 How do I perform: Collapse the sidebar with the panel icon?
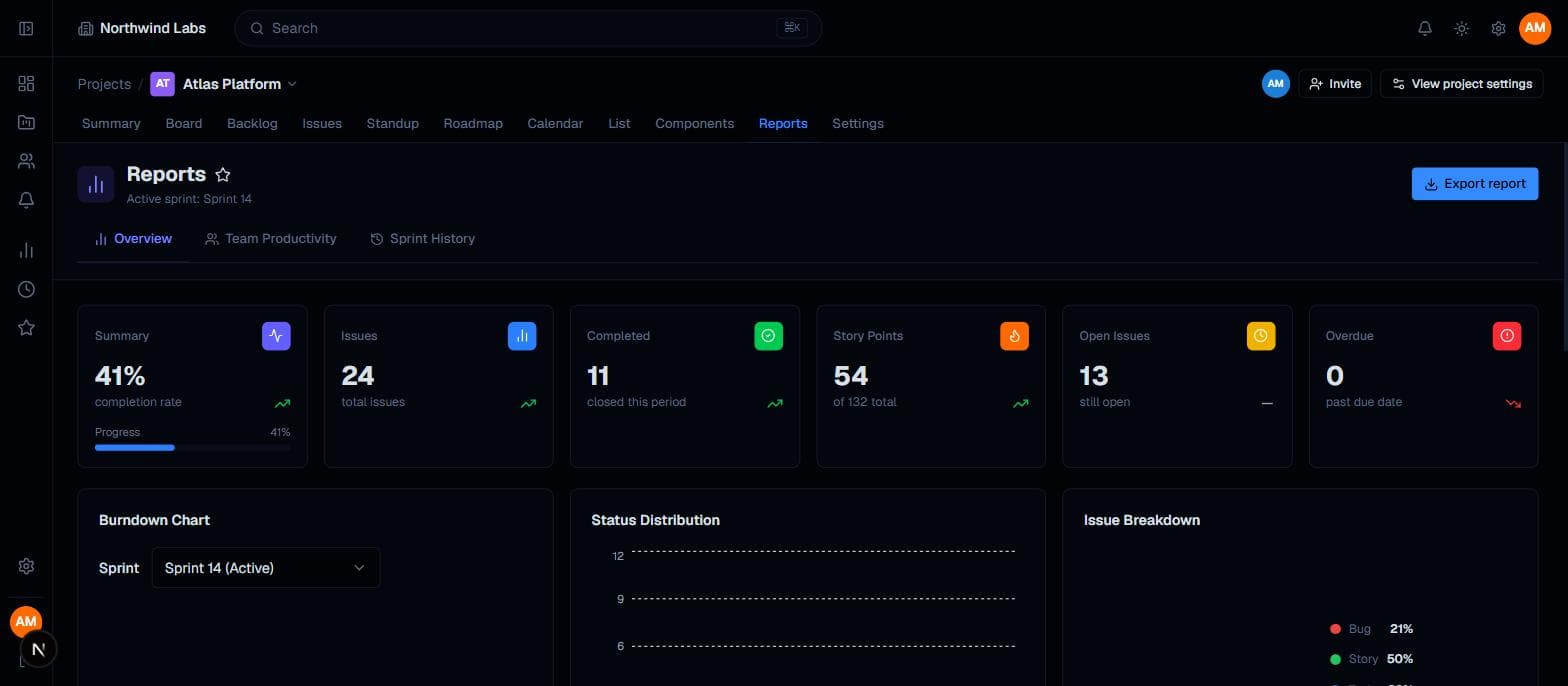pyautogui.click(x=26, y=28)
